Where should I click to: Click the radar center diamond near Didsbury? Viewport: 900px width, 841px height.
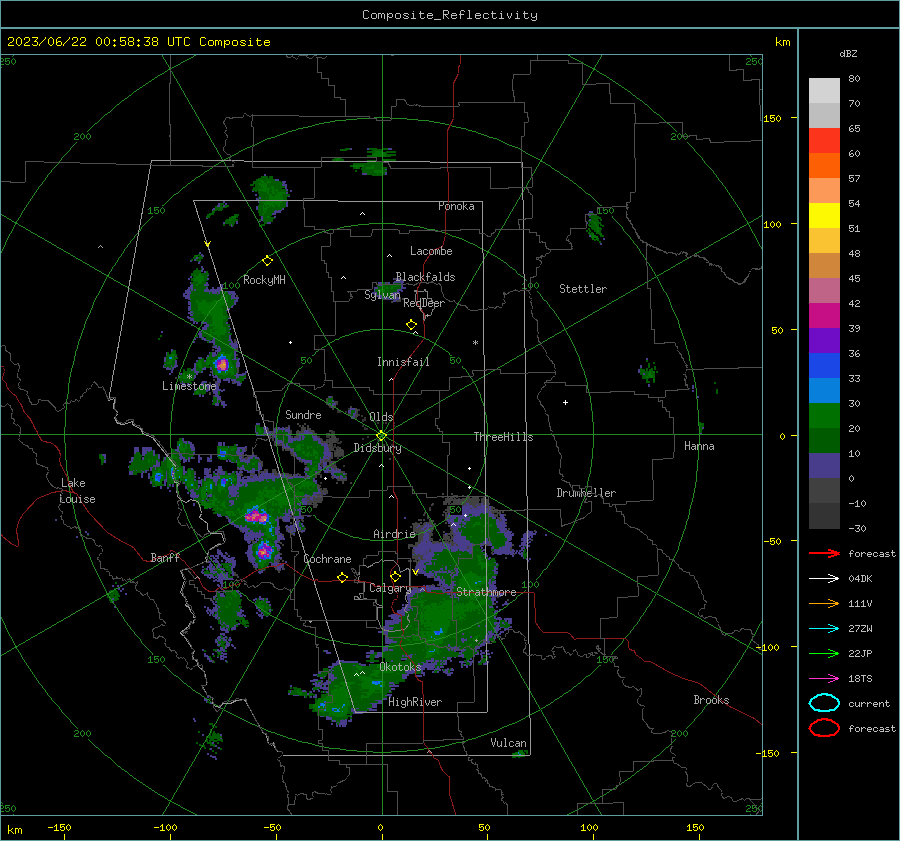coord(381,435)
